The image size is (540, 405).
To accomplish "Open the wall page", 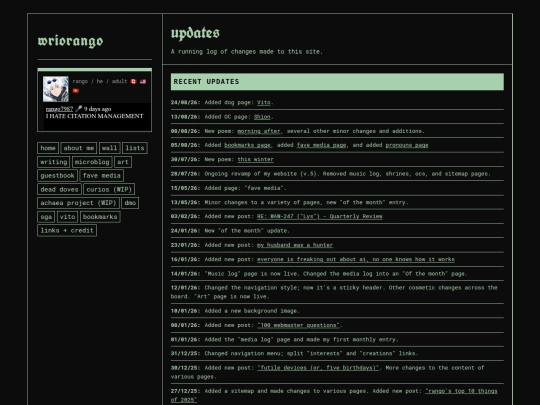I will click(110, 148).
